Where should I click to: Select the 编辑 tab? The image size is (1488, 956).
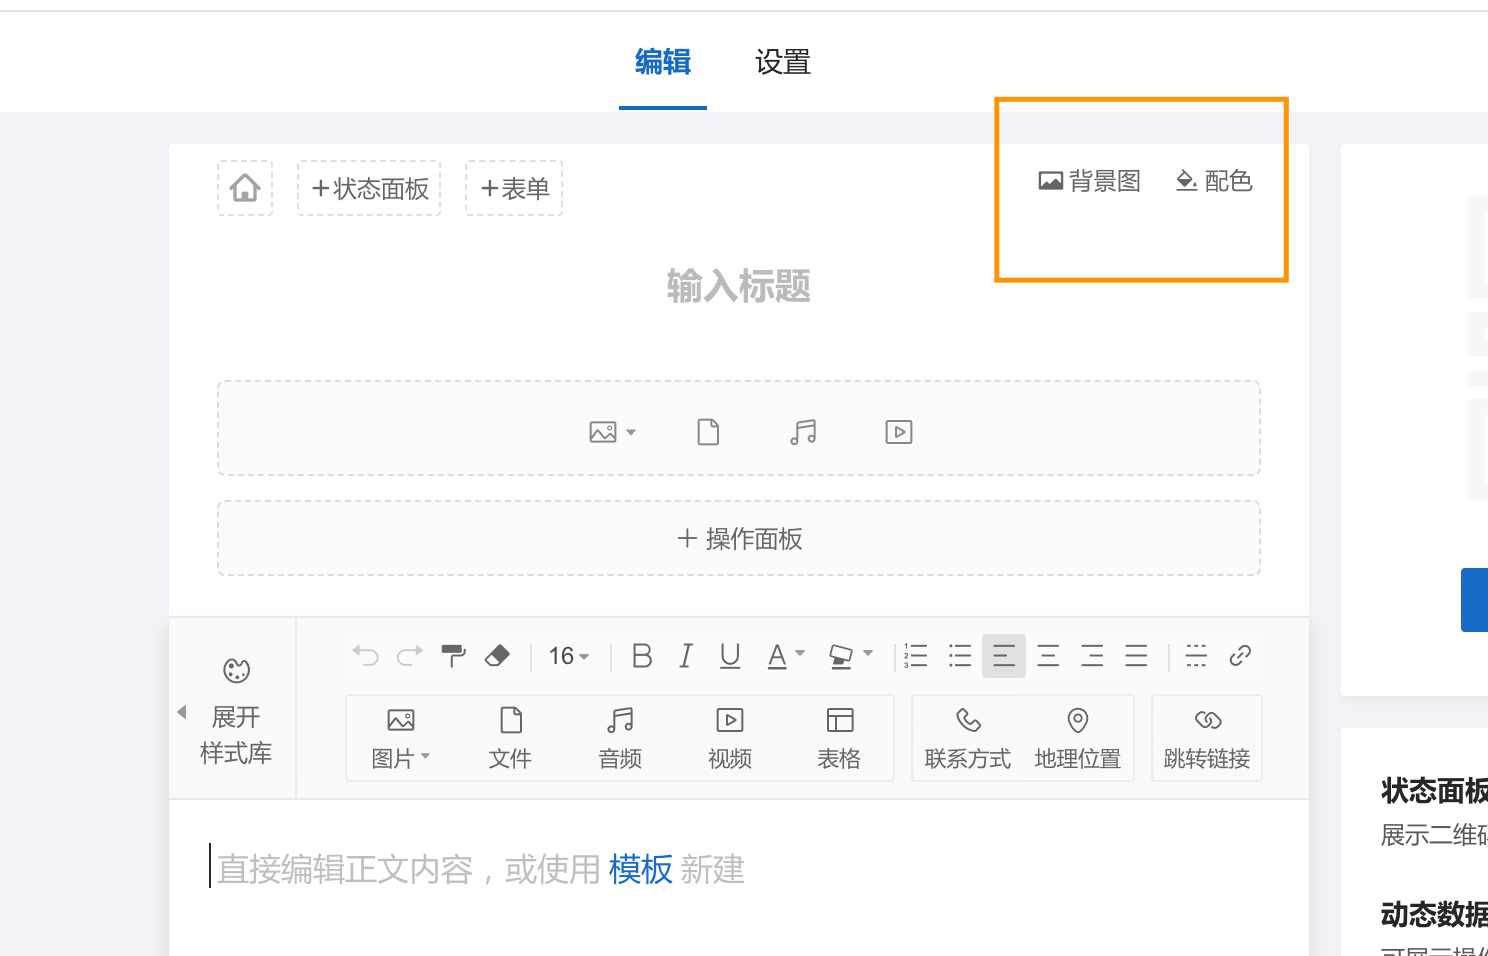tap(662, 63)
